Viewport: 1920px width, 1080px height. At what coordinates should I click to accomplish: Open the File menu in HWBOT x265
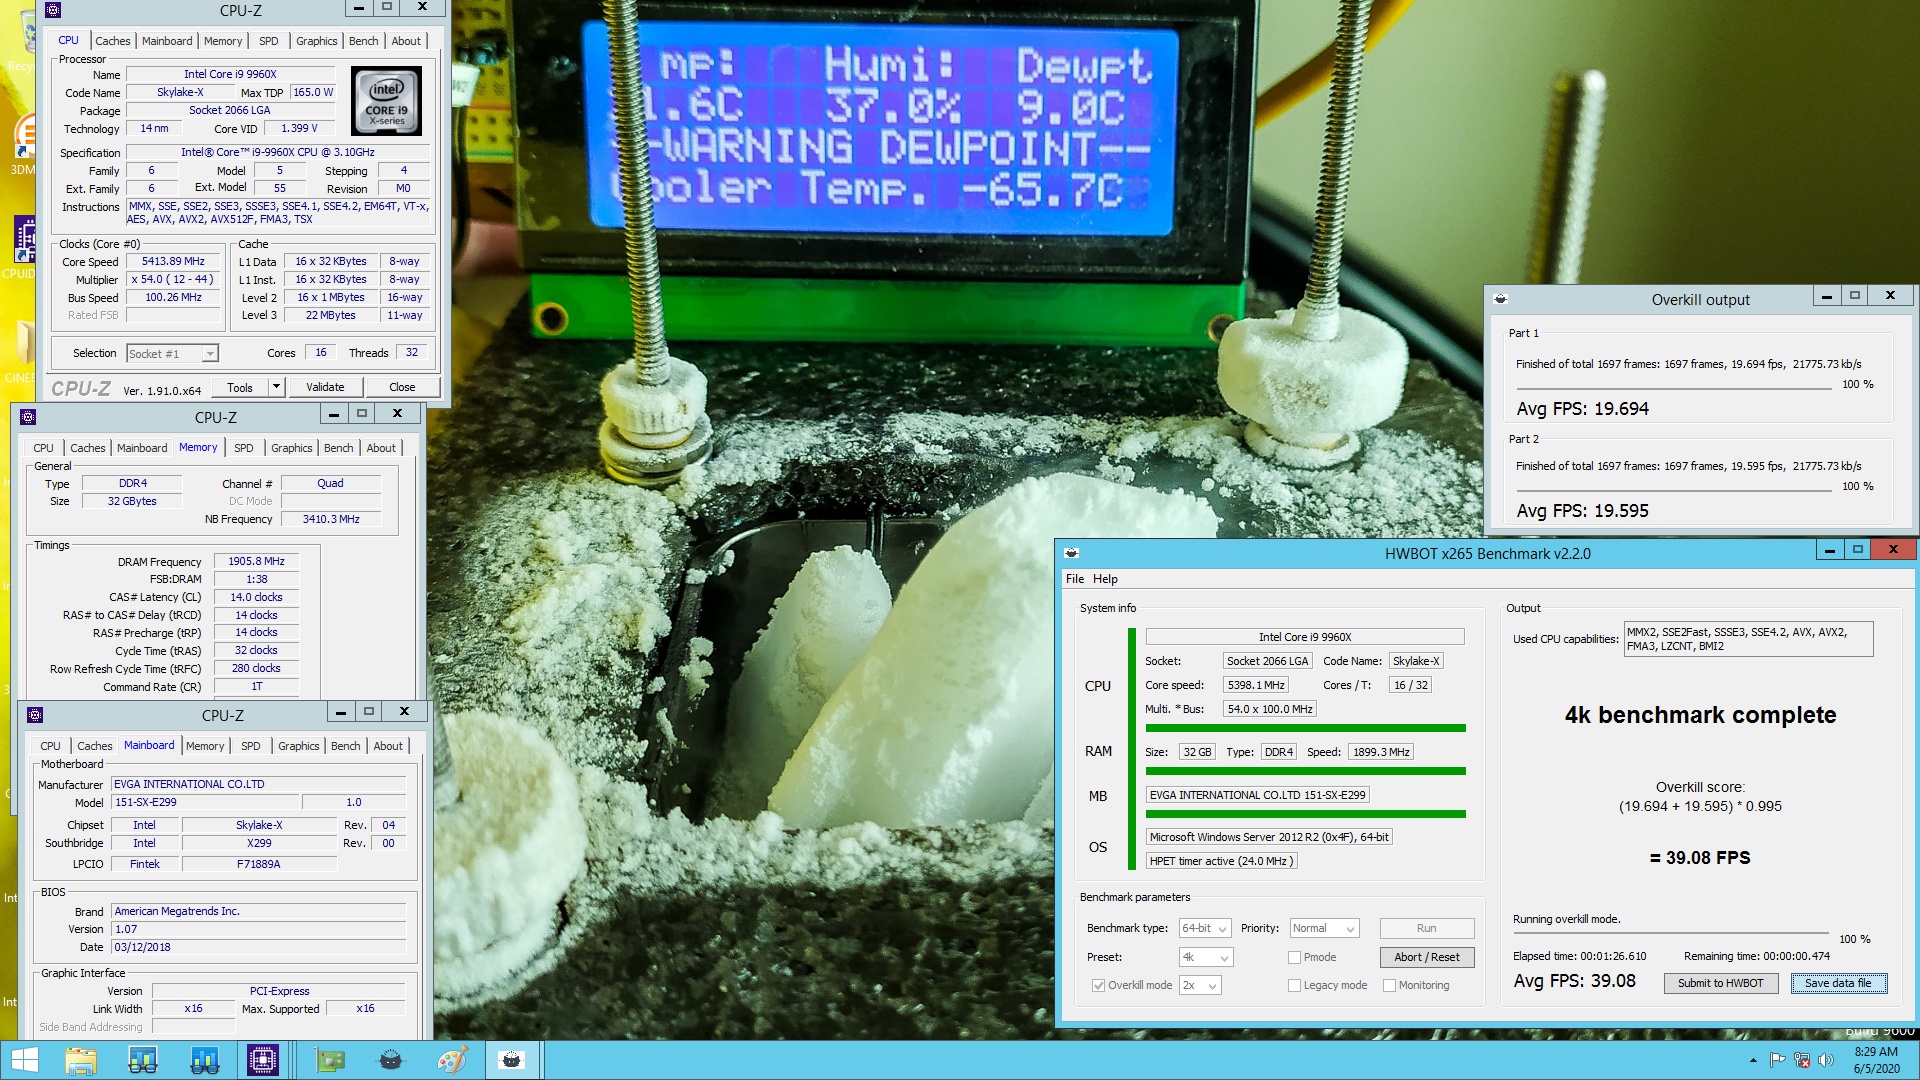1075,579
